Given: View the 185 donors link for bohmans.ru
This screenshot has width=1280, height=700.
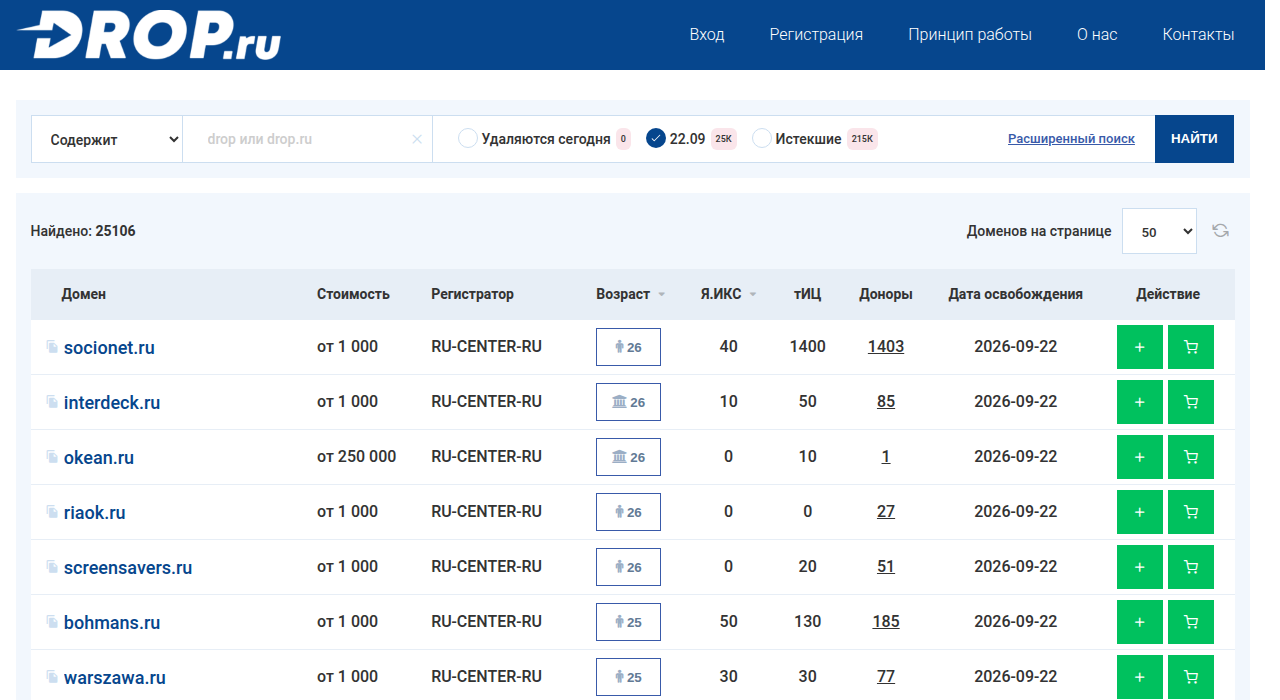Looking at the screenshot, I should (x=886, y=622).
